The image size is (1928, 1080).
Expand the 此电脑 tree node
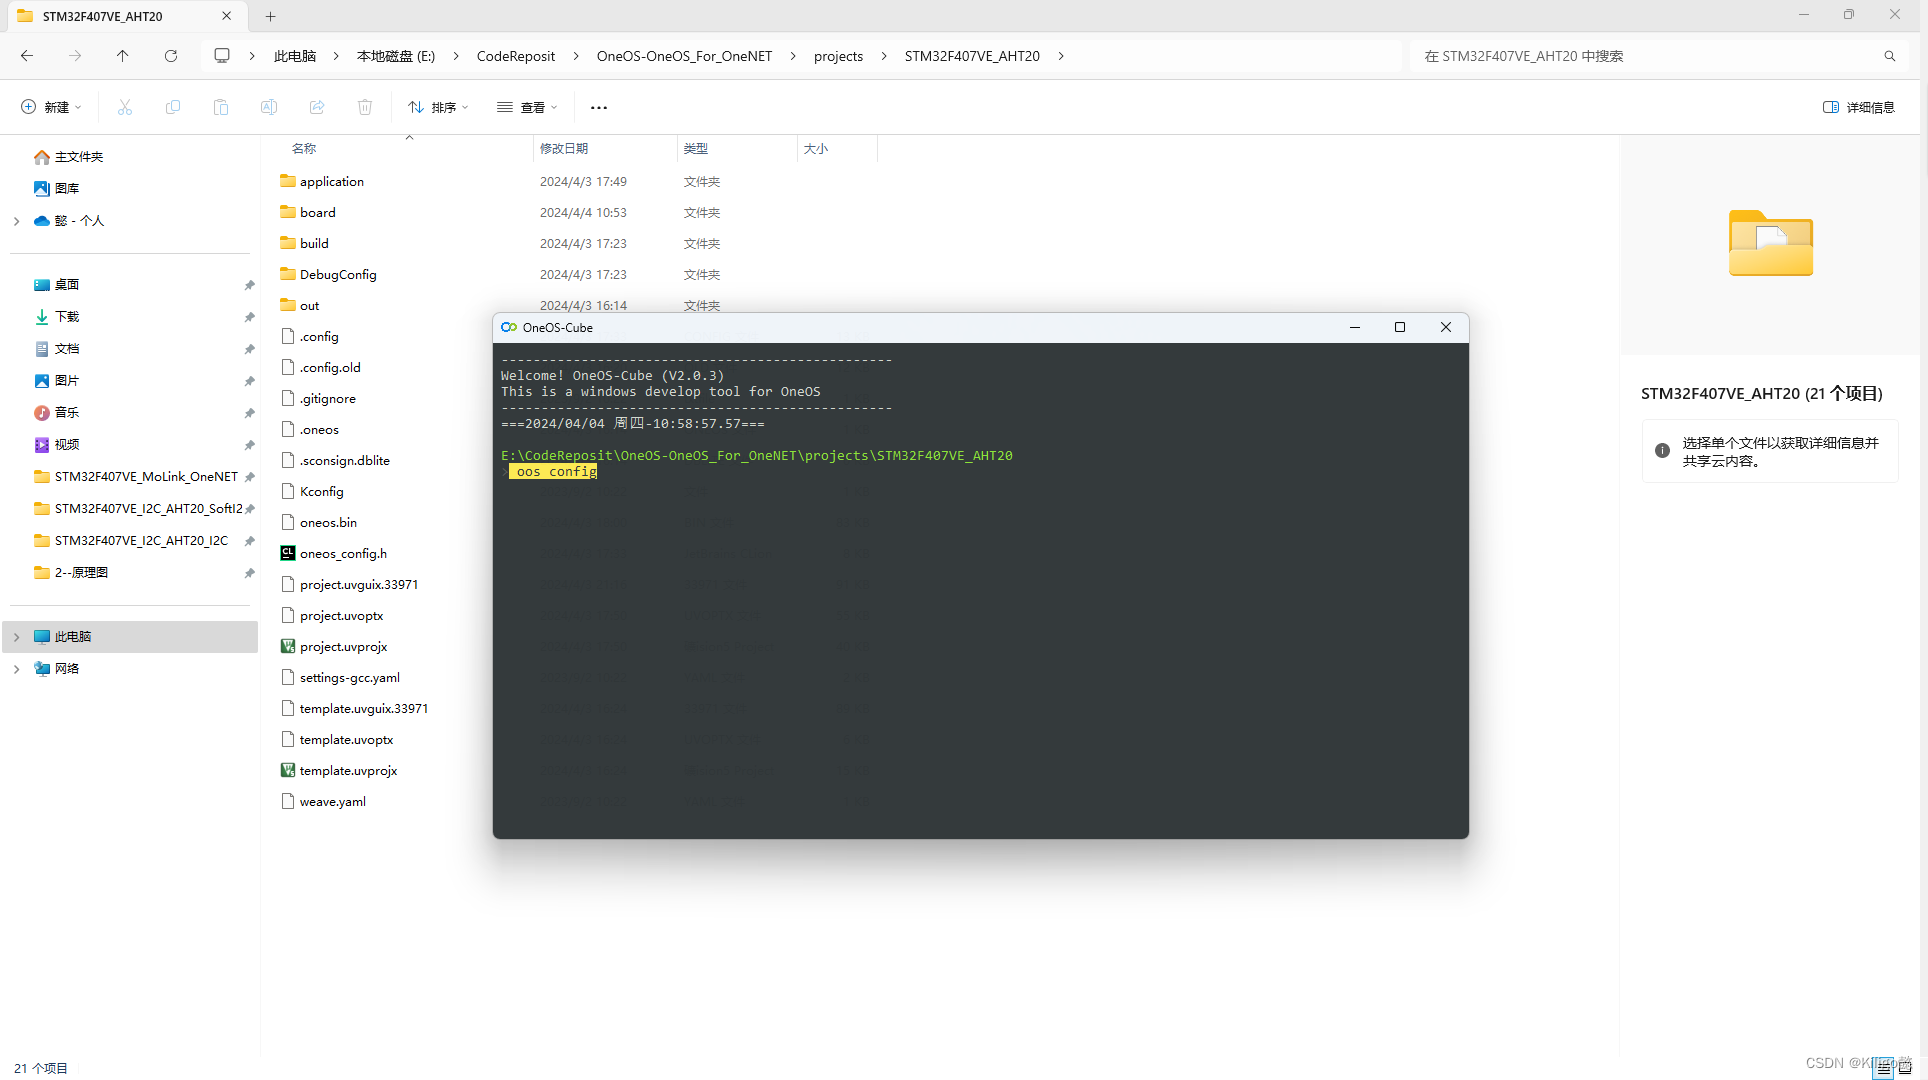(16, 637)
